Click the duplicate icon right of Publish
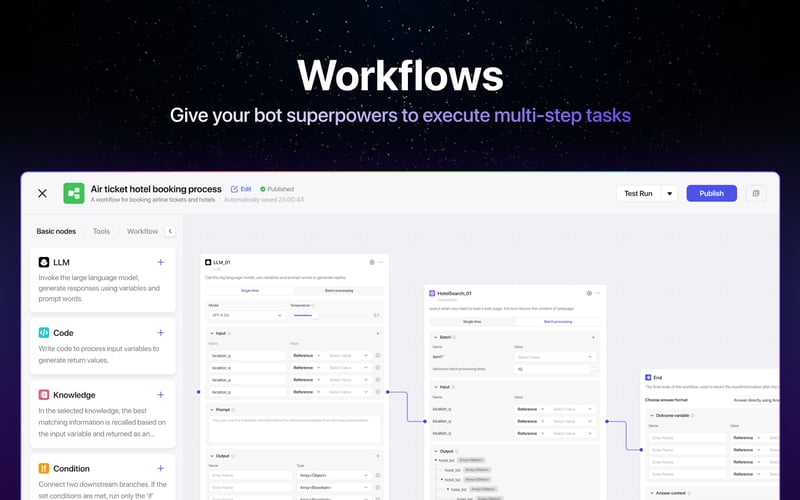 click(756, 193)
